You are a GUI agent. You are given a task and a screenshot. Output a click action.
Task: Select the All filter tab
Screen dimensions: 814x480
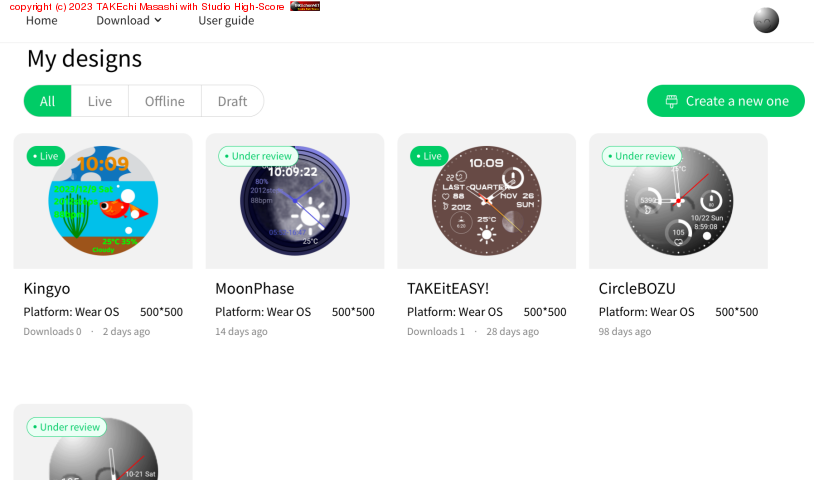[48, 101]
